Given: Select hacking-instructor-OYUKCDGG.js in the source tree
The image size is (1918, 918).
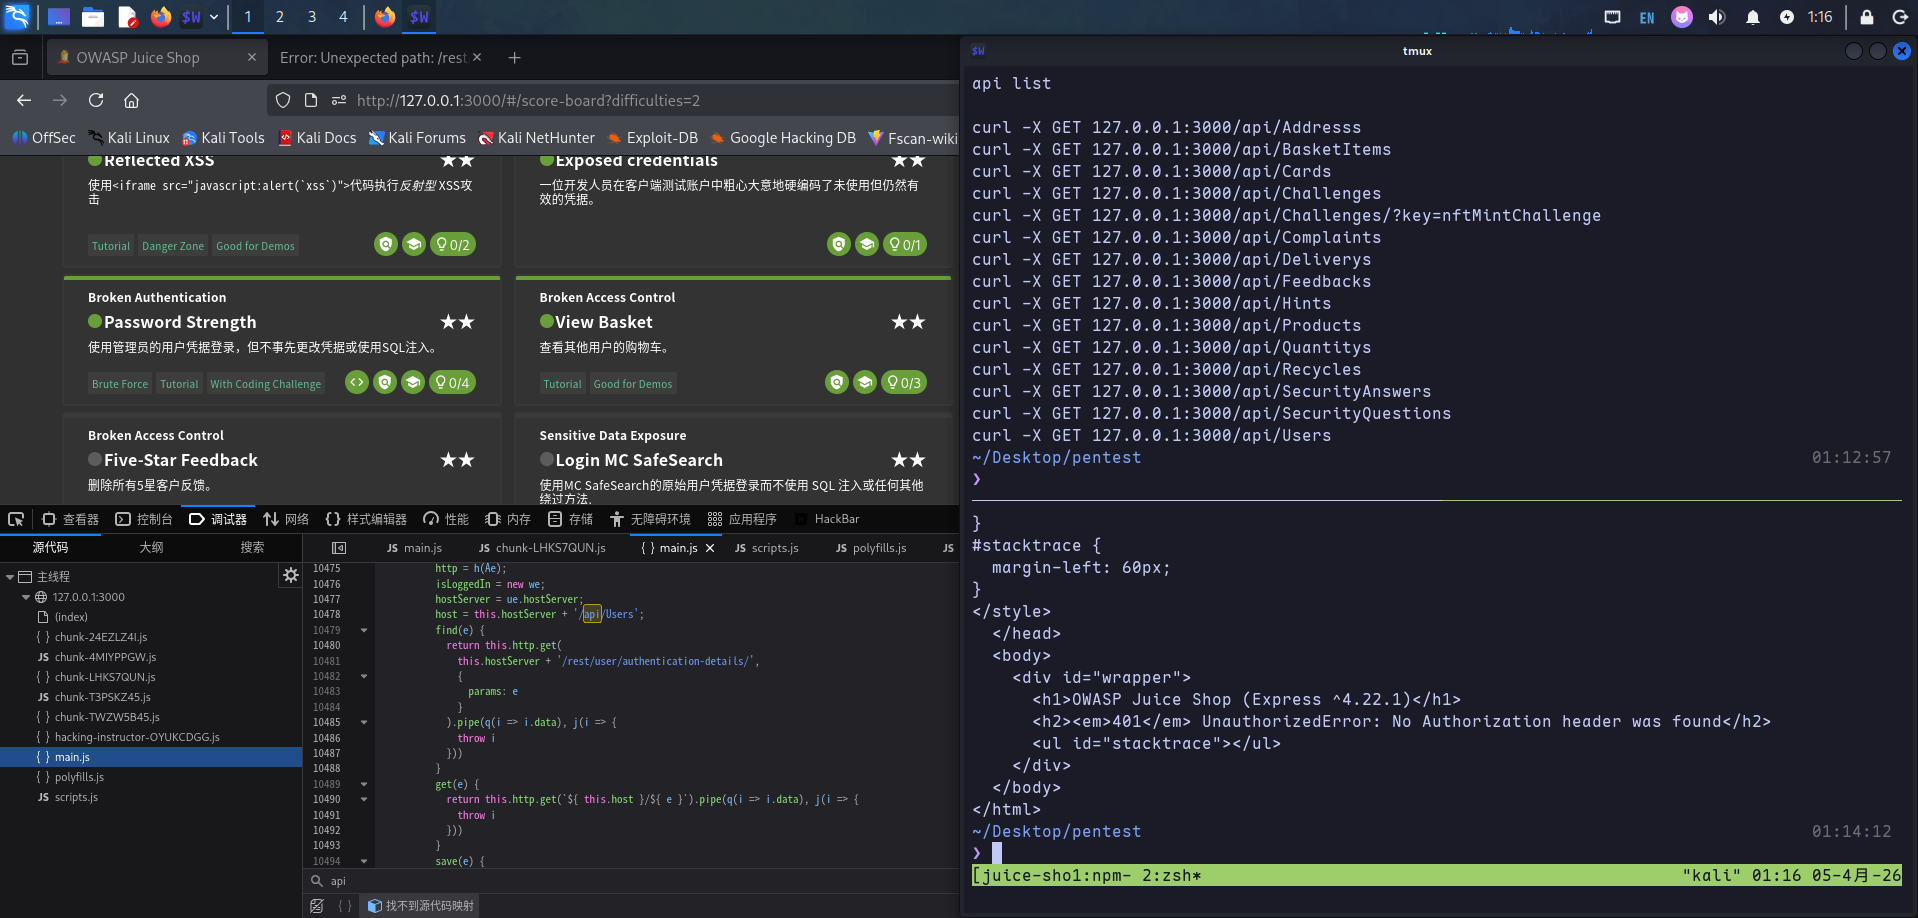Looking at the screenshot, I should (x=137, y=737).
